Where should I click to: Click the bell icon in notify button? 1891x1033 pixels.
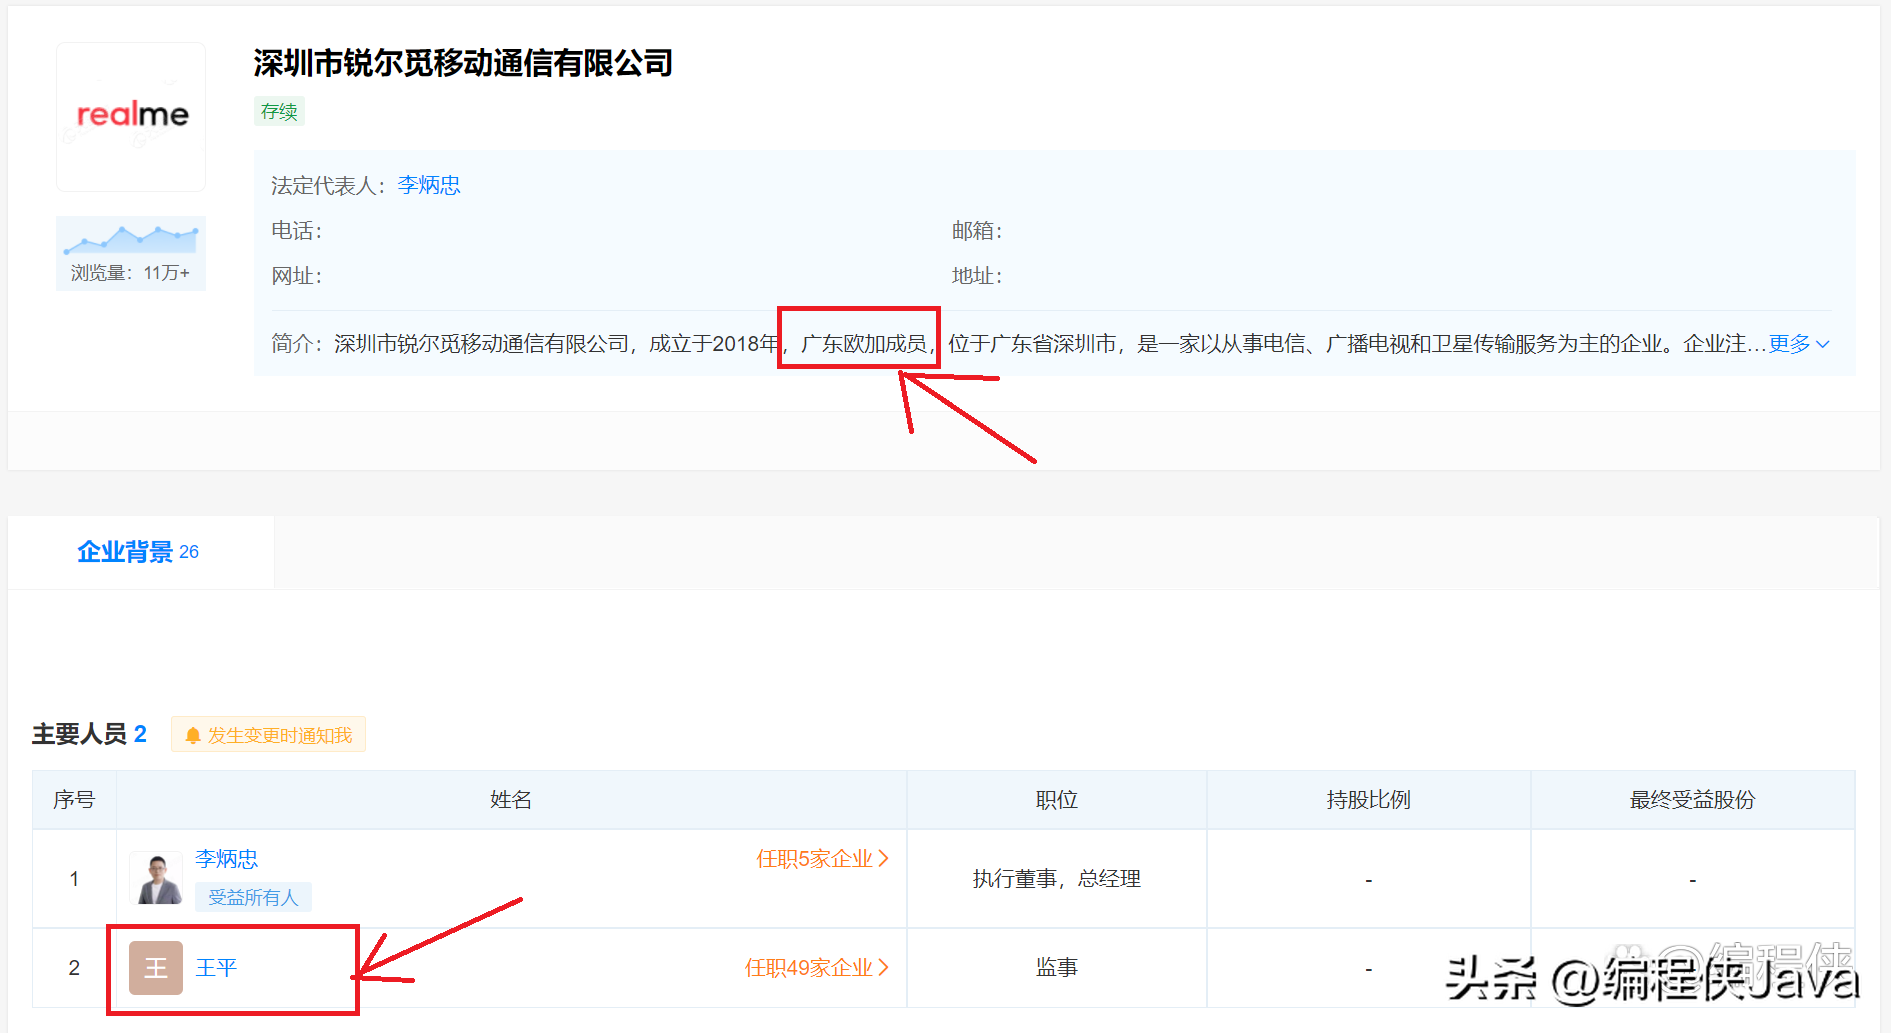193,735
